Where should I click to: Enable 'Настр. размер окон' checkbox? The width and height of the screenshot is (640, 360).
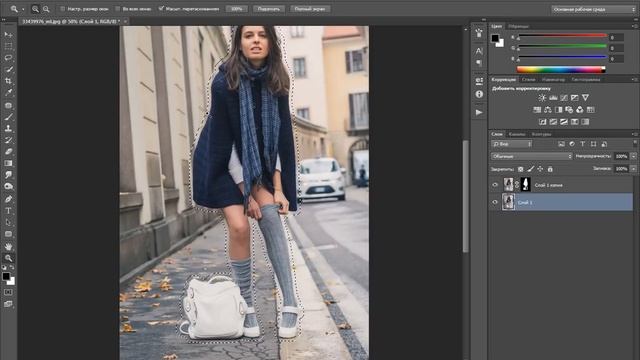[62, 9]
